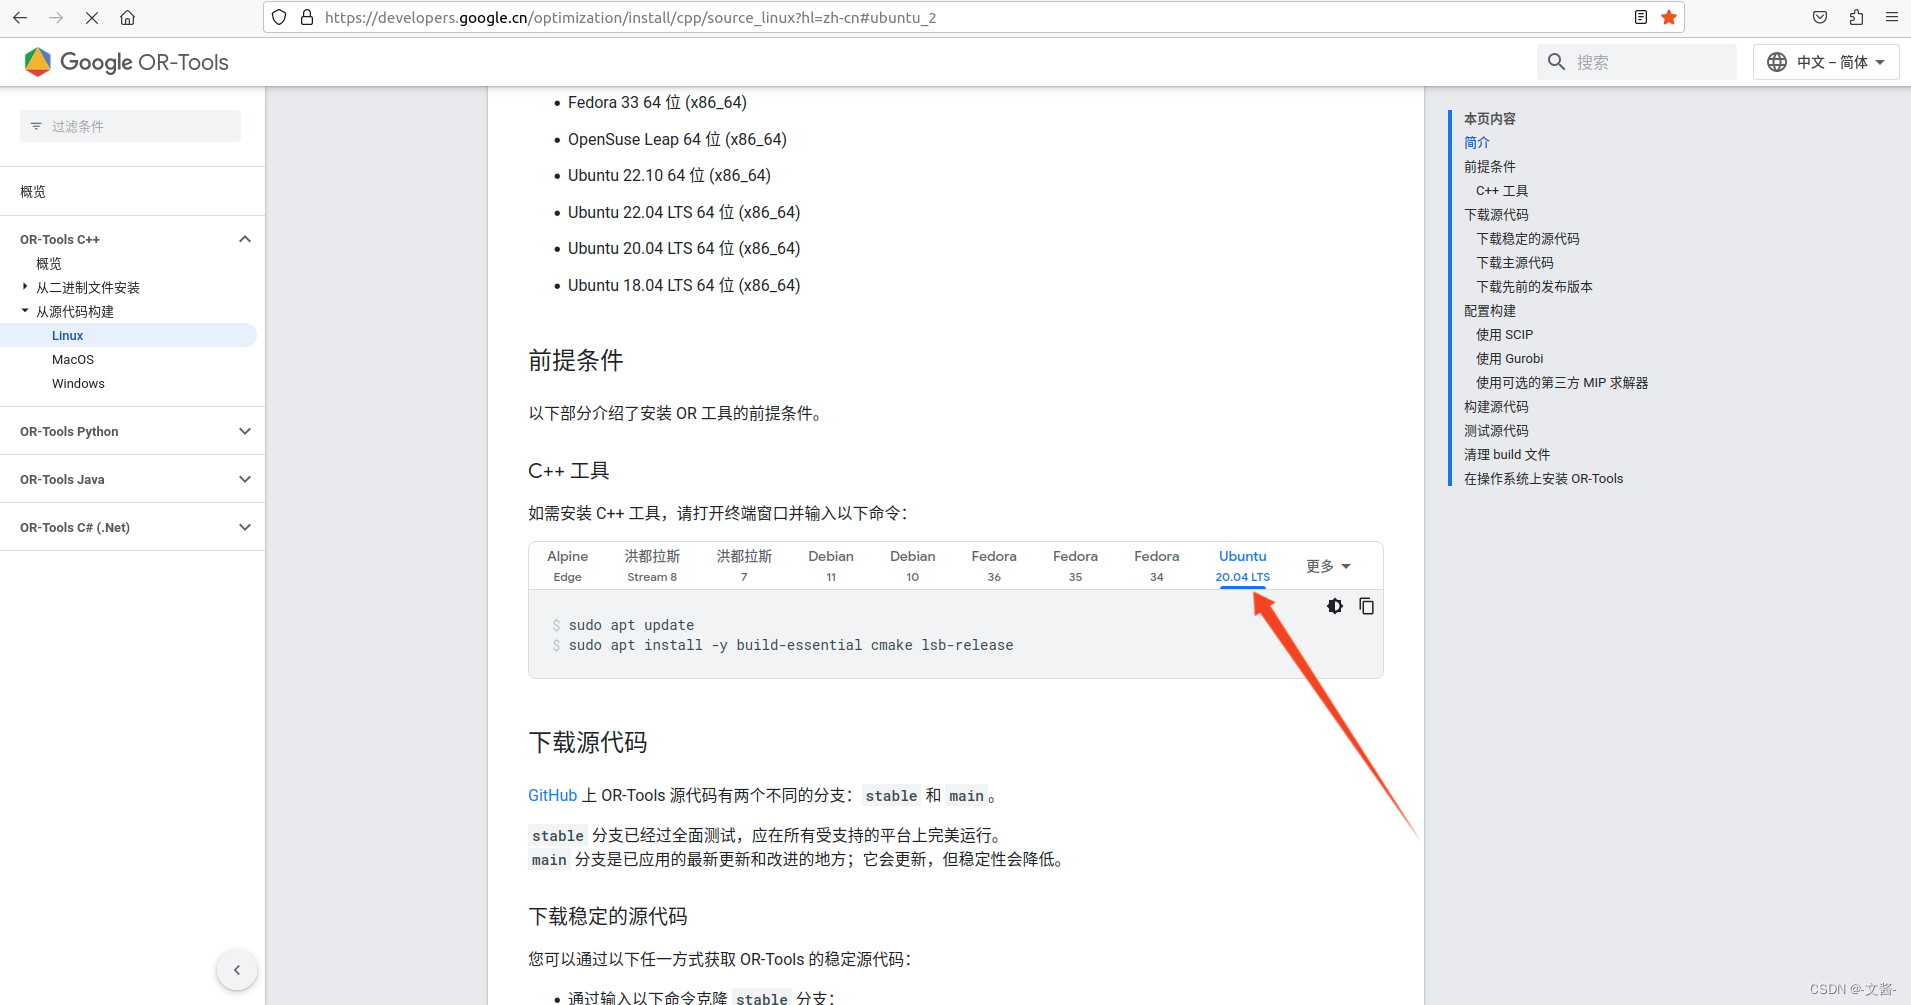Click the filter icon in sidebar
The image size is (1911, 1005).
coord(36,126)
